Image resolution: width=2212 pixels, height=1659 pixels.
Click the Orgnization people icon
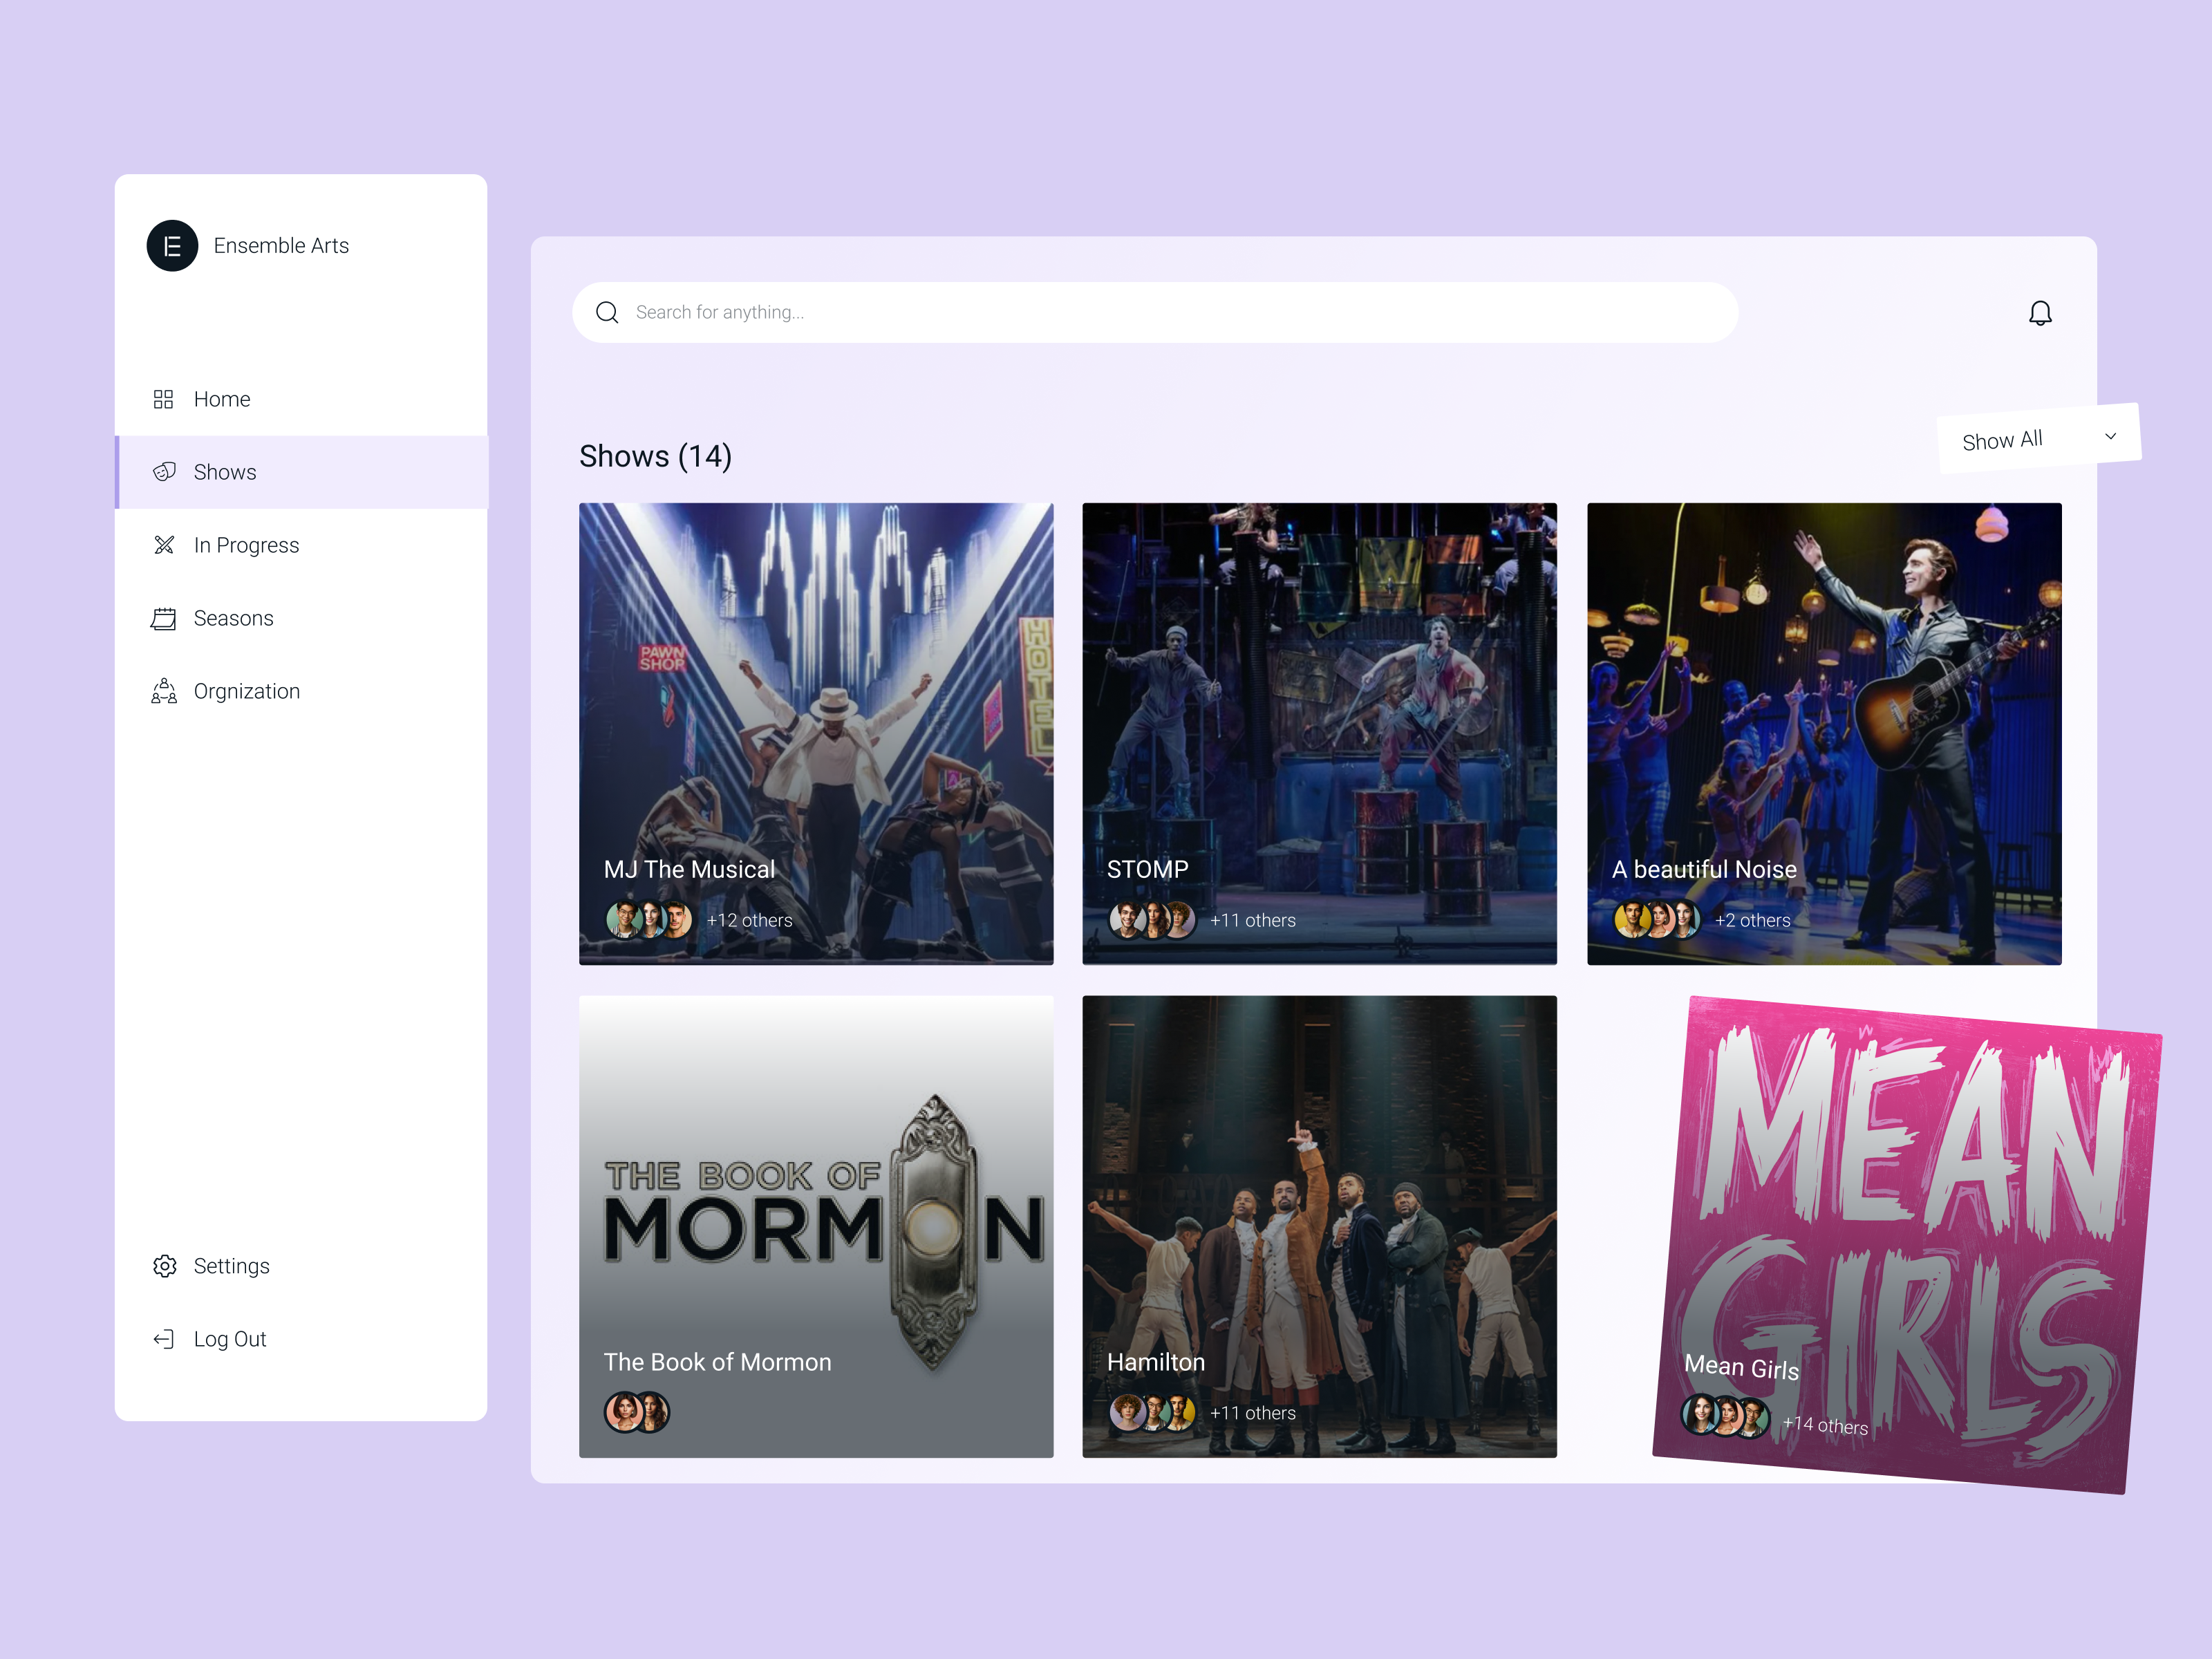164,691
